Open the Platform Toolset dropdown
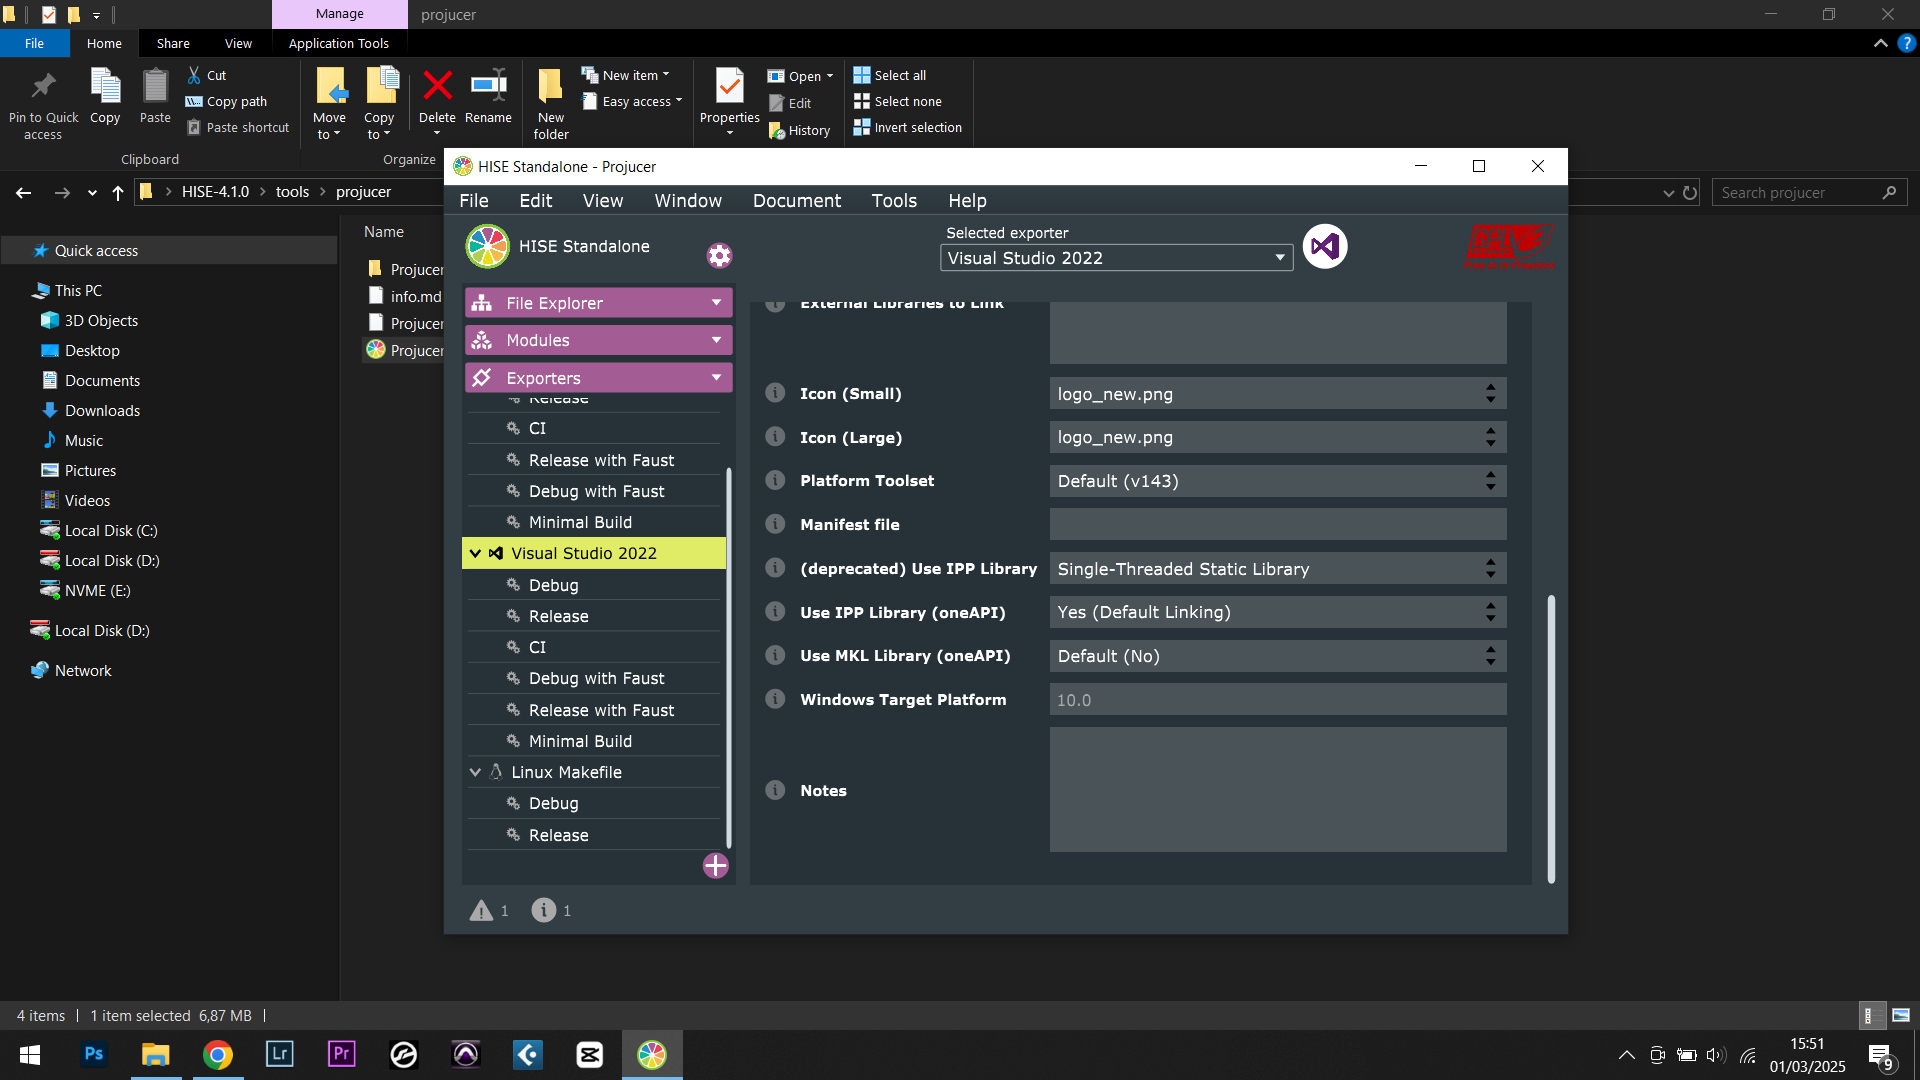The width and height of the screenshot is (1920, 1080). [1278, 481]
